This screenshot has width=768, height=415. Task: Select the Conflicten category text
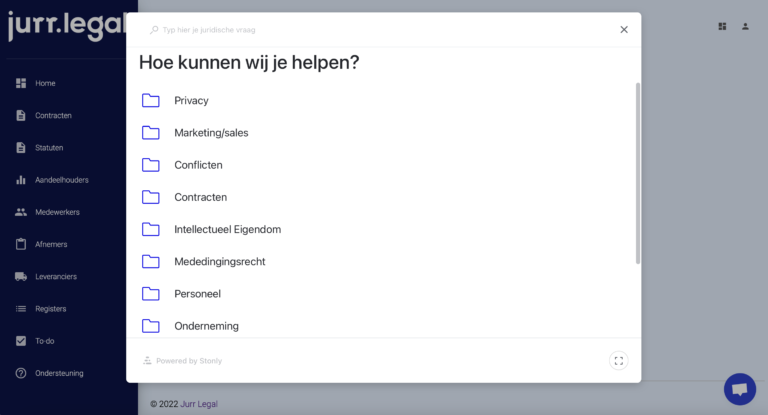point(198,165)
